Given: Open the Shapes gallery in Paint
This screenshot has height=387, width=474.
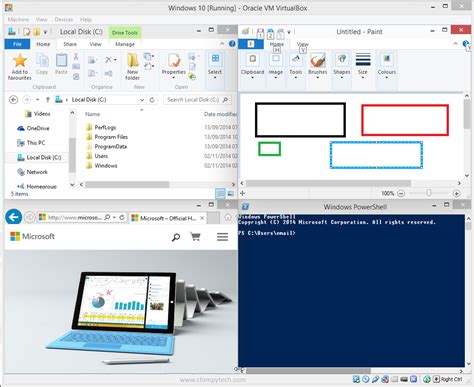Looking at the screenshot, I should (x=342, y=60).
